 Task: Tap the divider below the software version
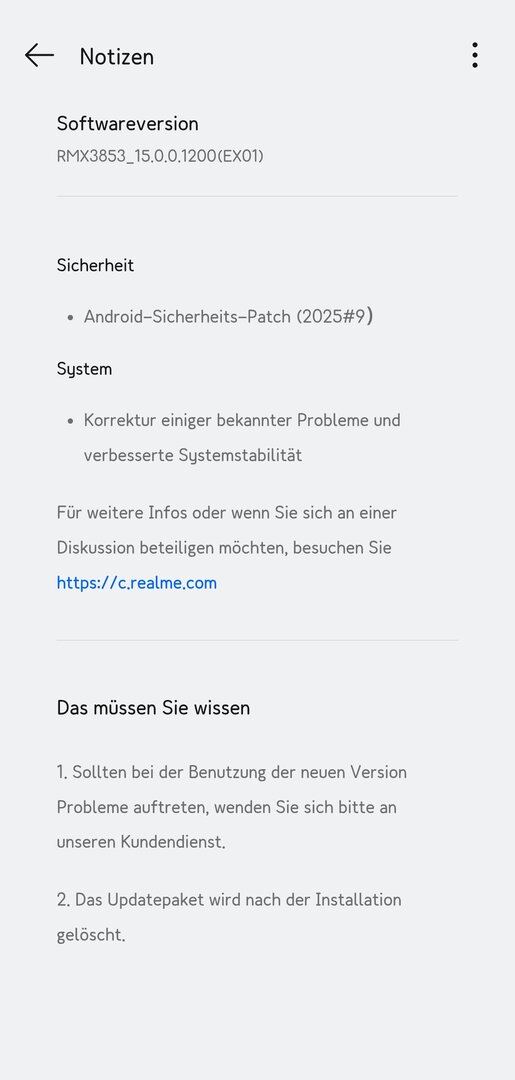257,196
